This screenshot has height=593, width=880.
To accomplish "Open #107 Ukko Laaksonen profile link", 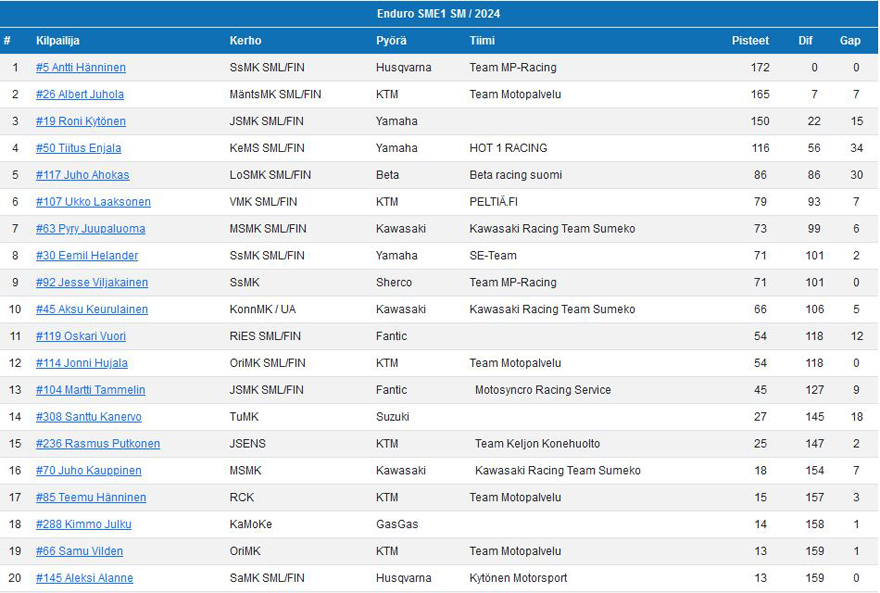I will (93, 202).
